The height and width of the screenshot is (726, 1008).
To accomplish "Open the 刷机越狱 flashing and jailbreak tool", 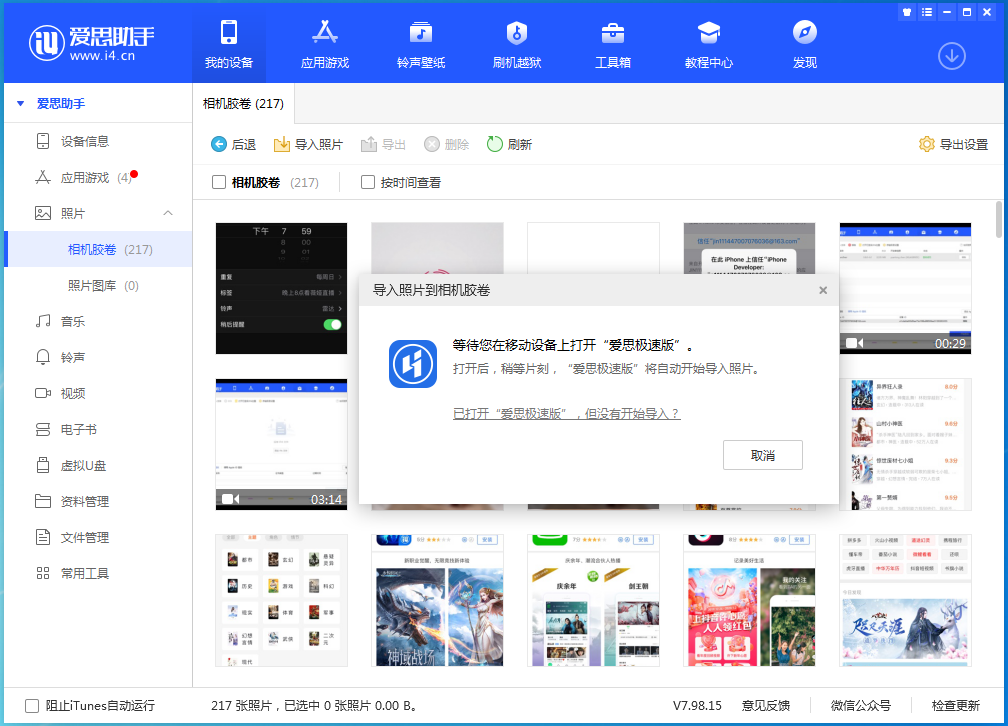I will (x=516, y=43).
